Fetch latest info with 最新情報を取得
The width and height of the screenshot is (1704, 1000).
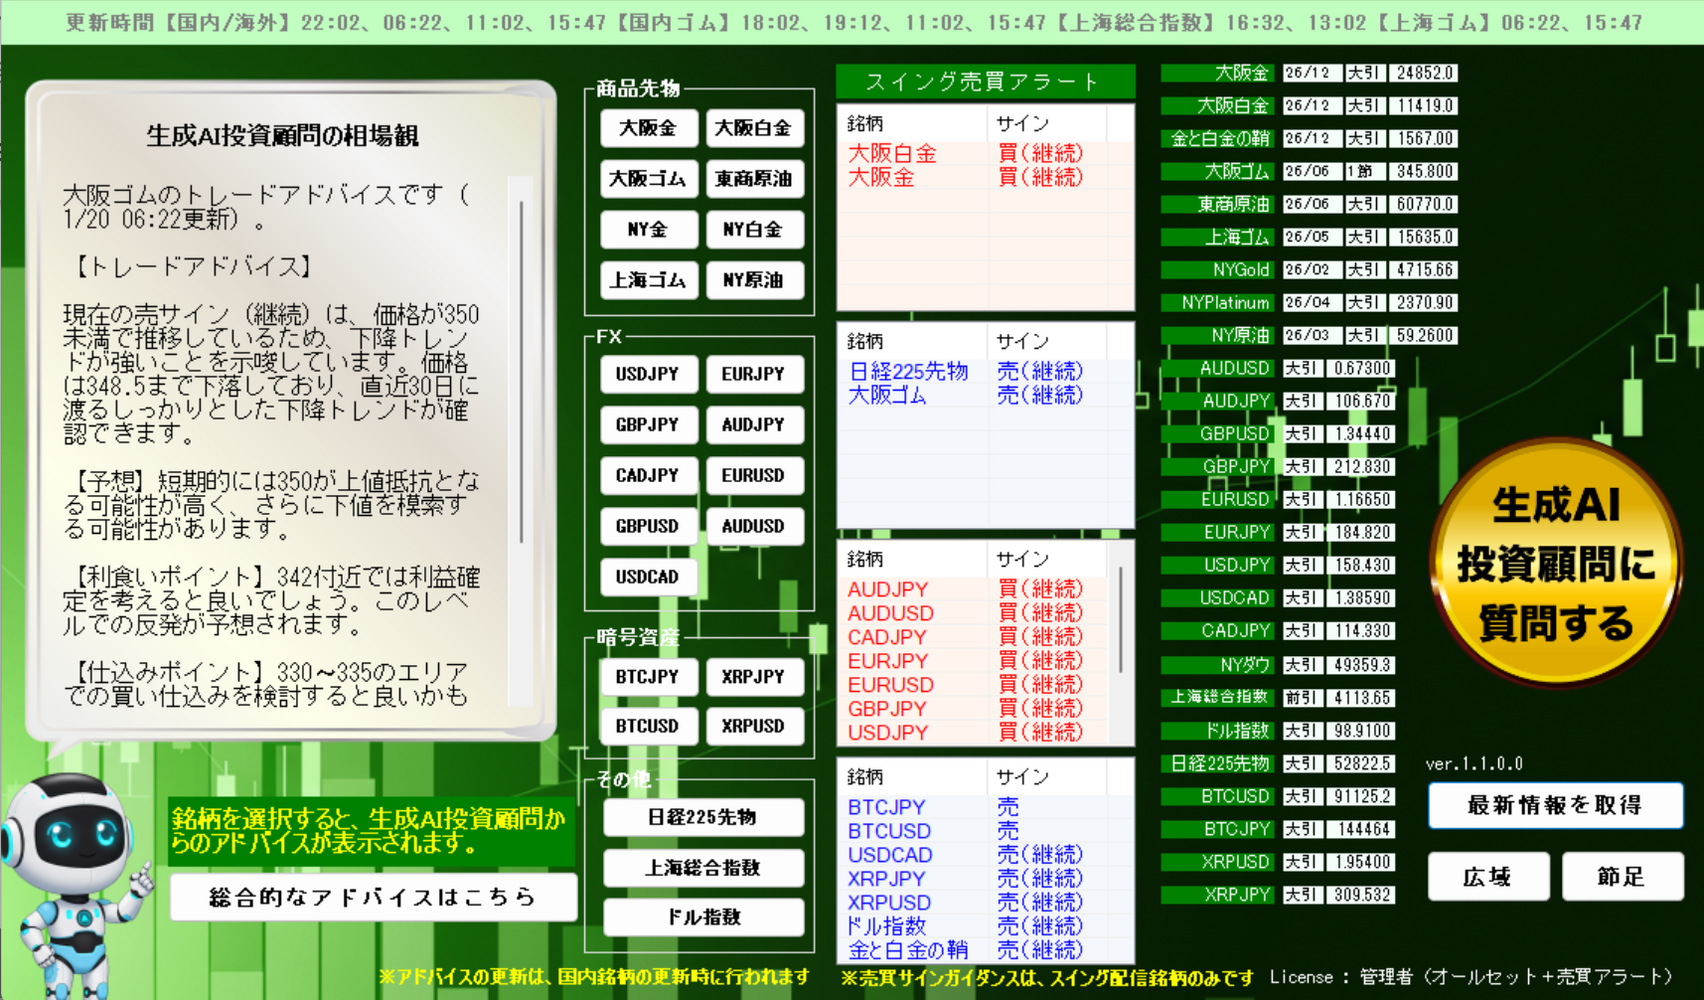click(1556, 805)
